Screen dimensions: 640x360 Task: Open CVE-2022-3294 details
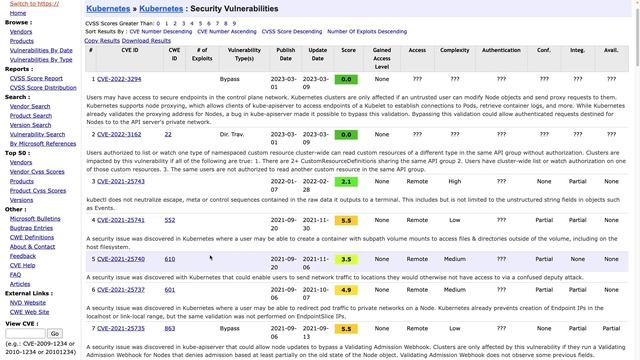click(x=119, y=79)
